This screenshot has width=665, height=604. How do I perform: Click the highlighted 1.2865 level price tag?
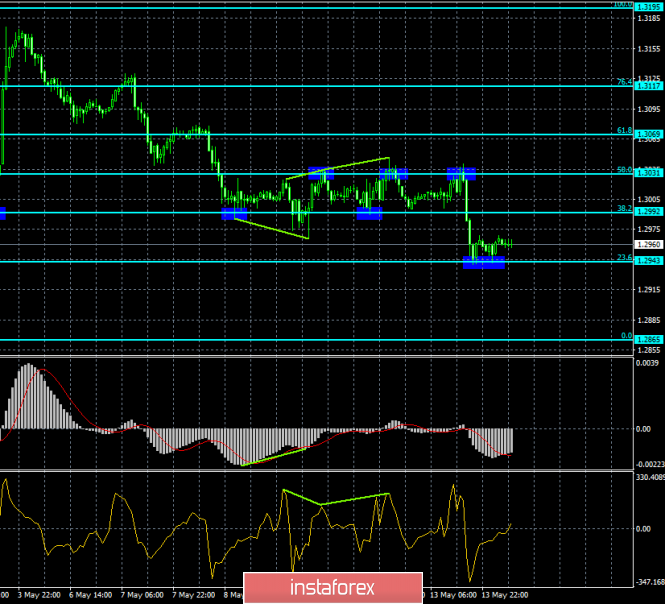tap(649, 339)
